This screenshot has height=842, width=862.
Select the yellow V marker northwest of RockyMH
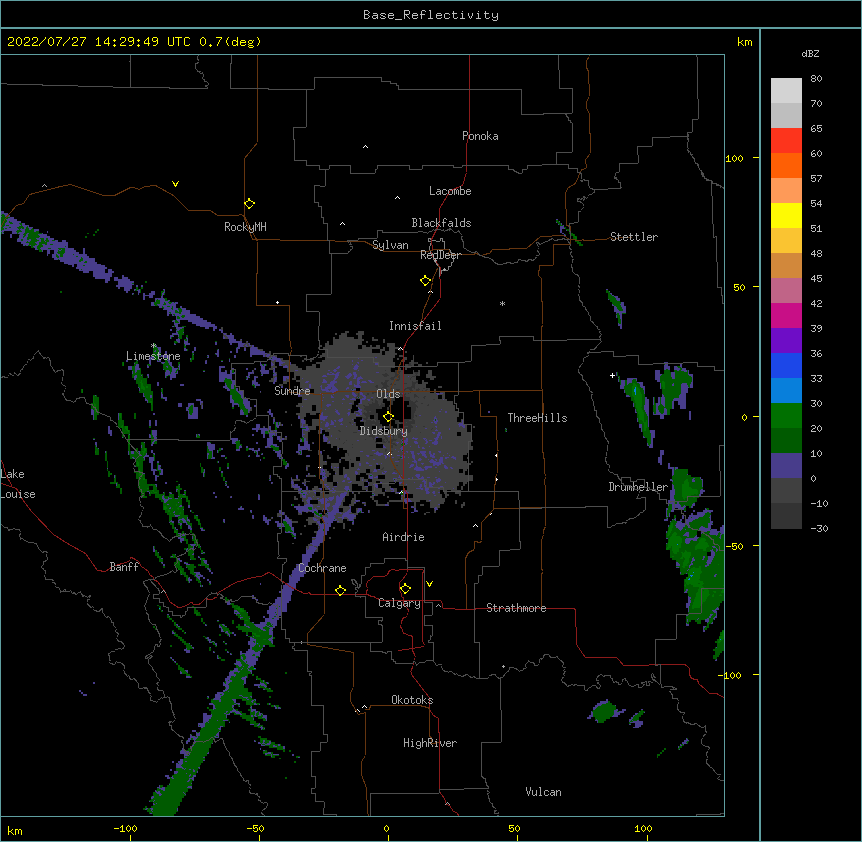[175, 184]
